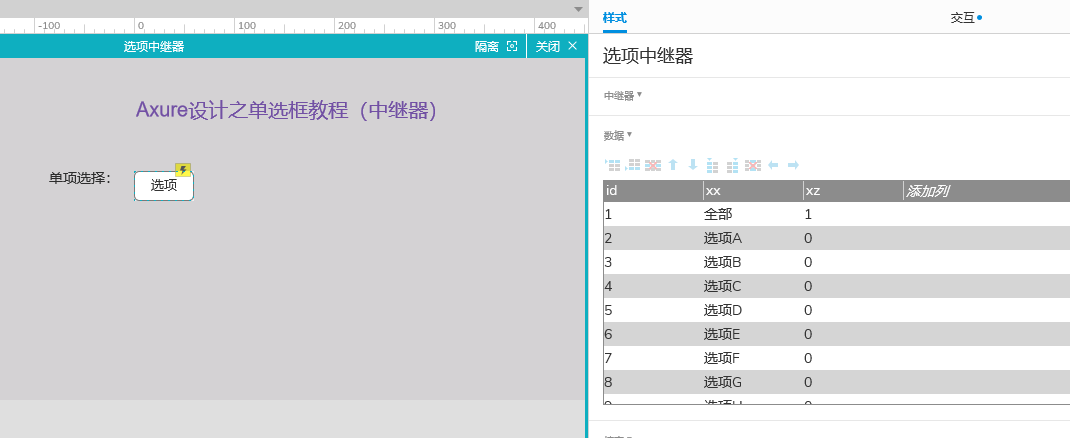Click the yellow lightning interaction badge

click(182, 170)
